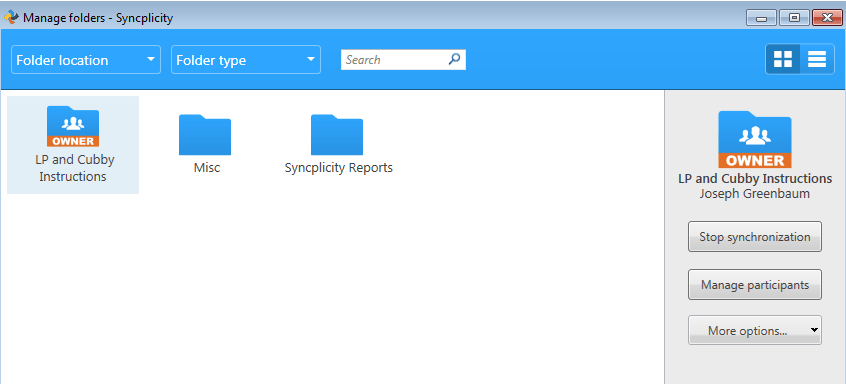Click the 'Misc' folder name
The height and width of the screenshot is (384, 846).
[x=207, y=168]
